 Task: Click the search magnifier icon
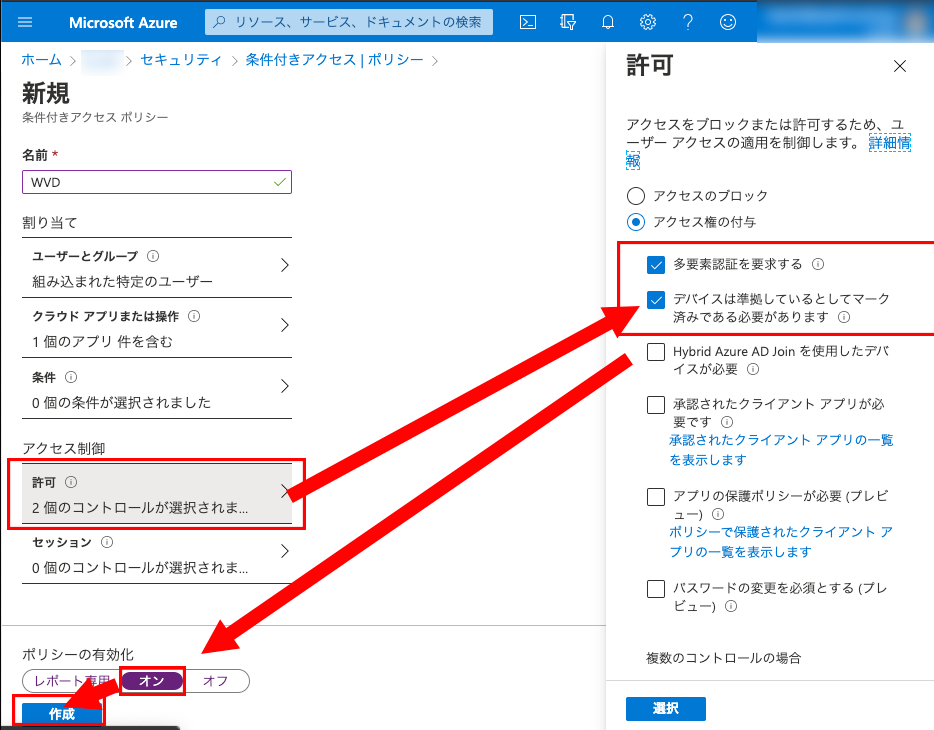tap(219, 22)
